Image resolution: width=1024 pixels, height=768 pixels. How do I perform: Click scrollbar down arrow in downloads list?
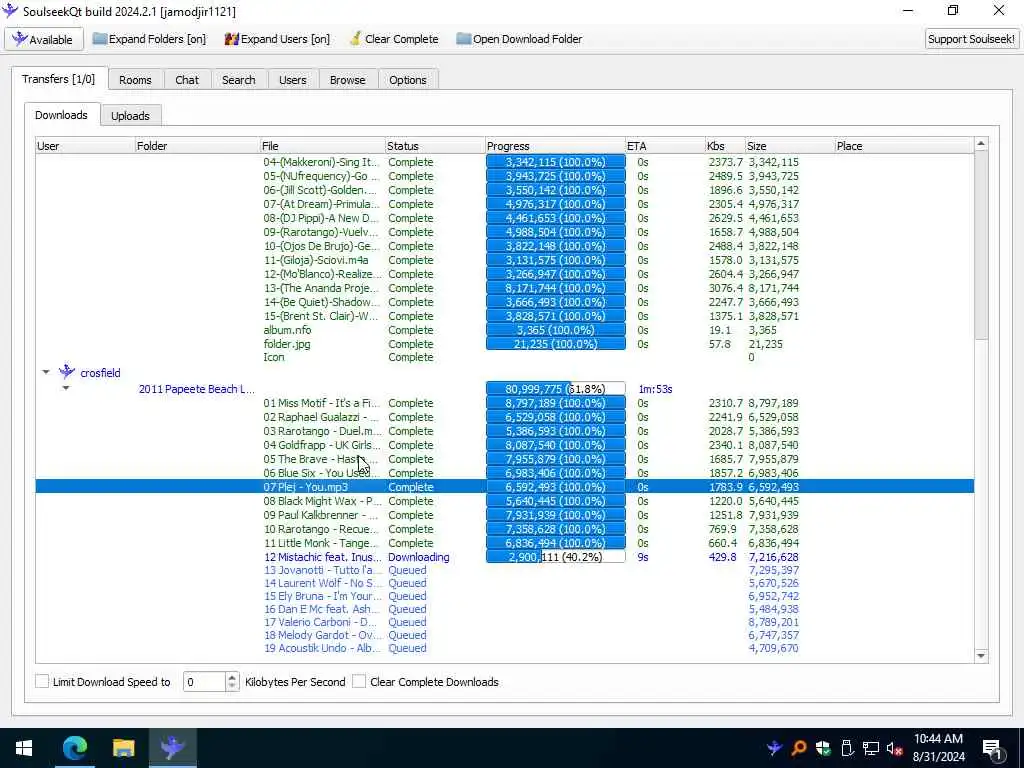coord(981,656)
